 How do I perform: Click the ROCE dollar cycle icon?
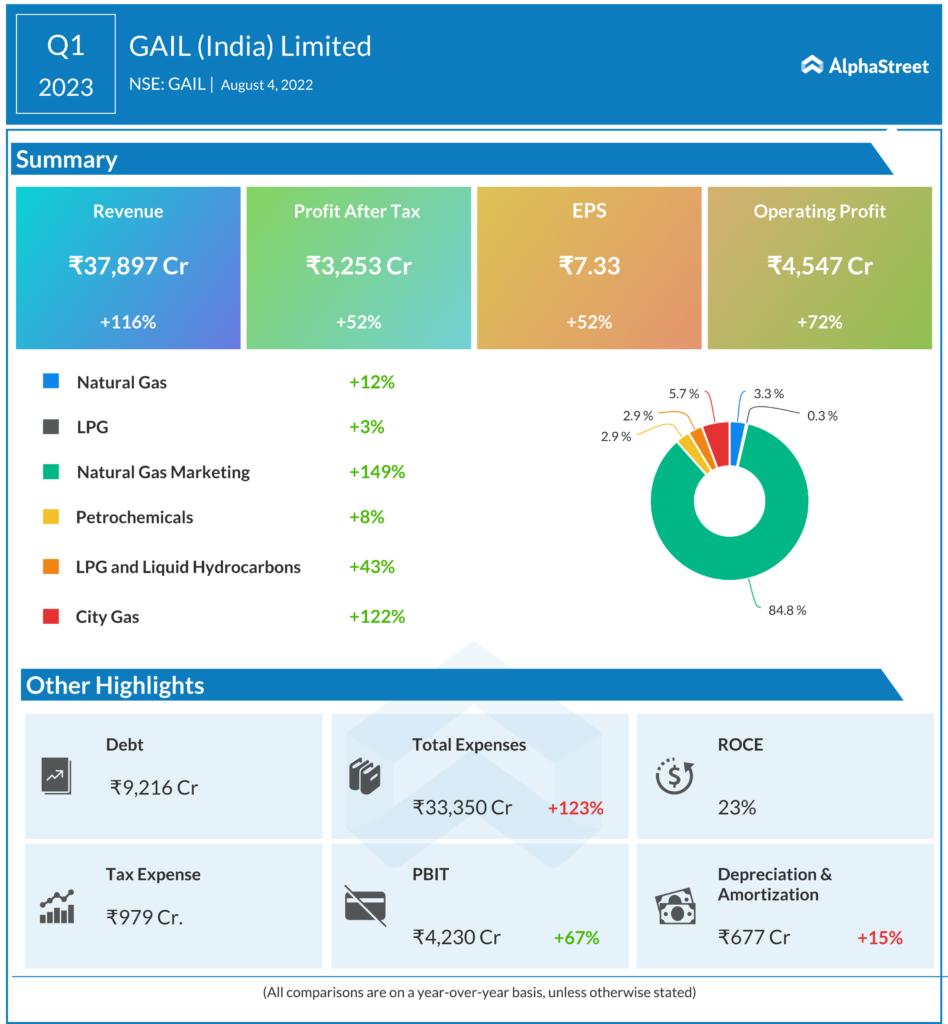674,775
